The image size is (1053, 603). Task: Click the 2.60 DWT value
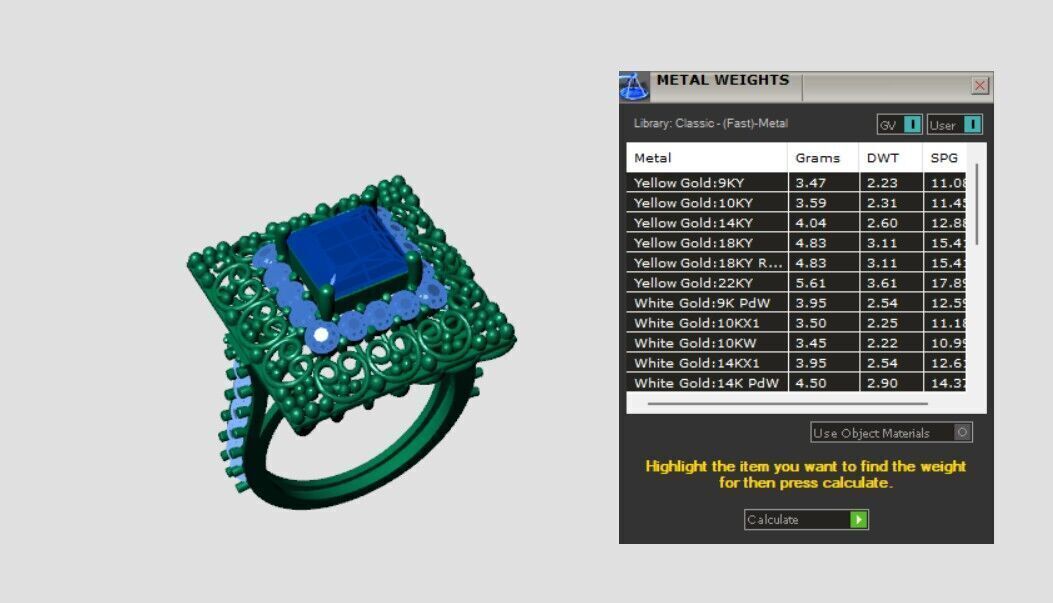[x=882, y=223]
